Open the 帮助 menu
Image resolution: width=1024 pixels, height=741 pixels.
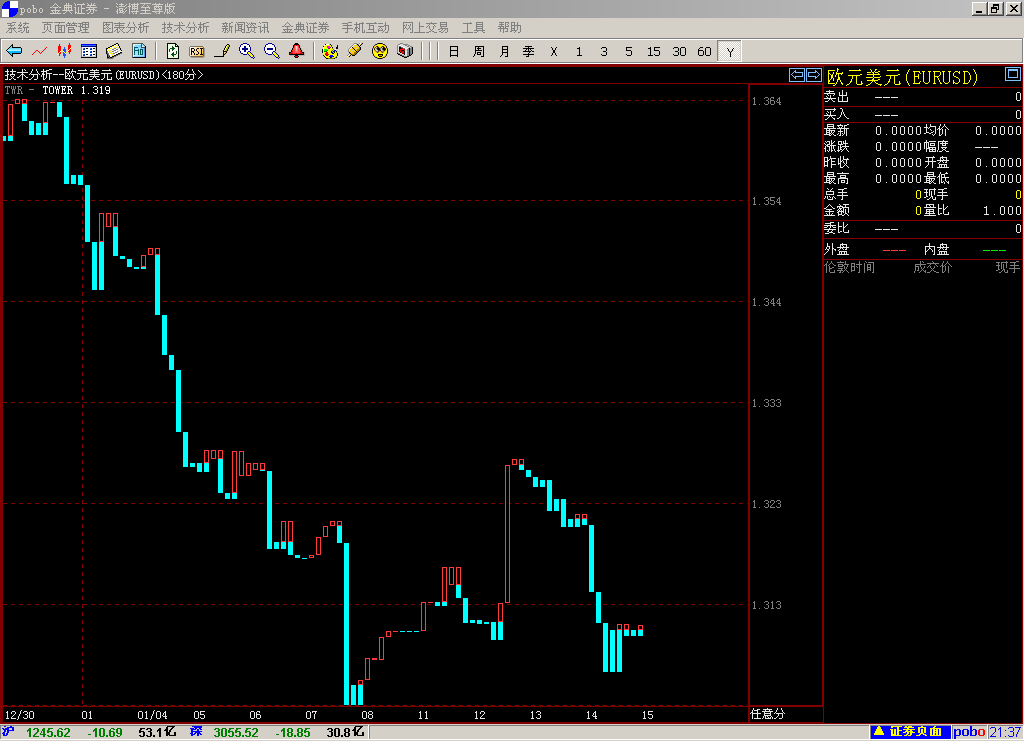509,27
